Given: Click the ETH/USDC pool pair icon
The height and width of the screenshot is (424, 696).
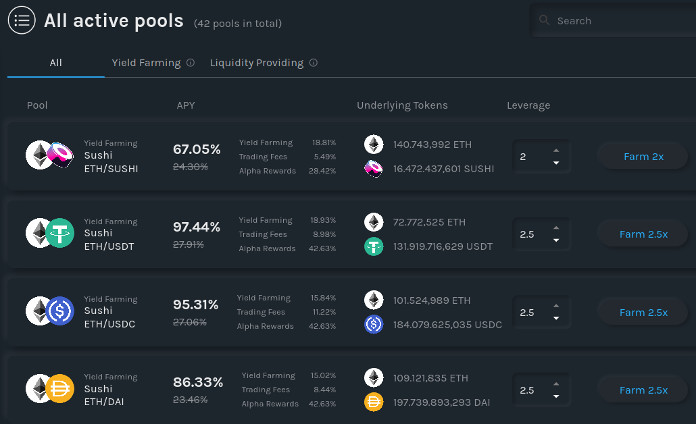Looking at the screenshot, I should pos(50,311).
